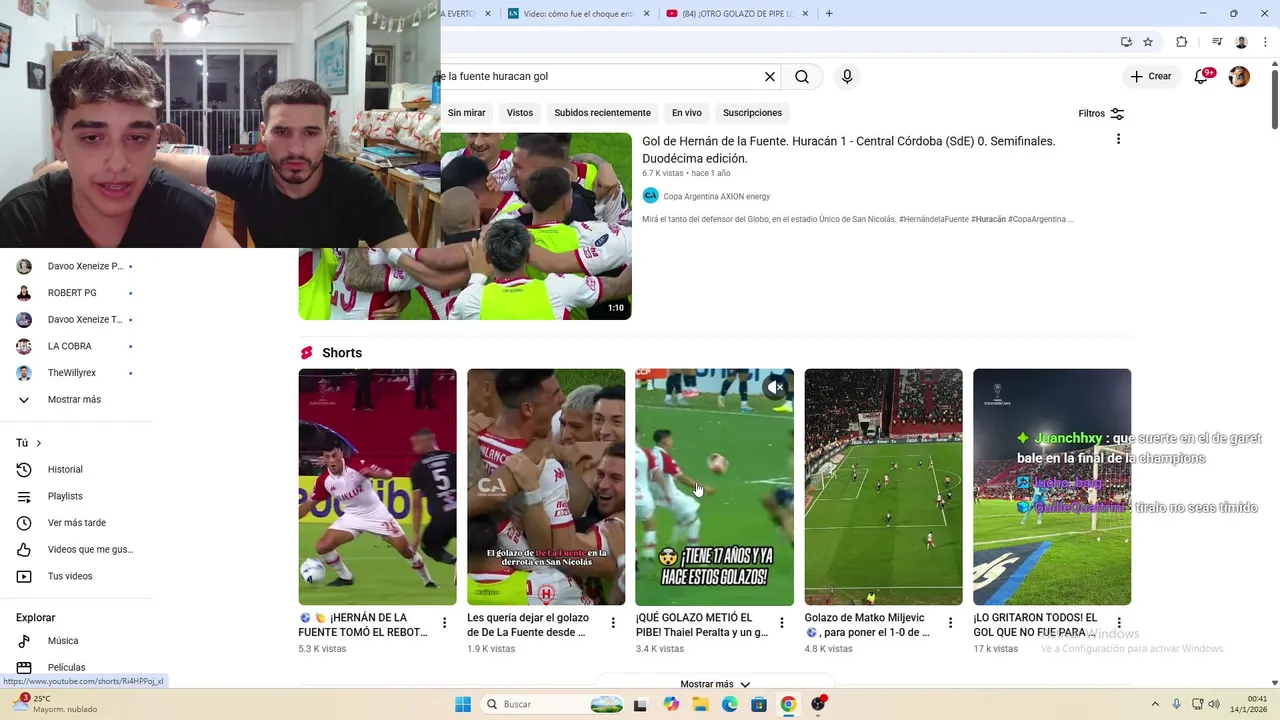The width and height of the screenshot is (1280, 720).
Task: Select the Sin mirar filter chip
Action: tap(466, 113)
